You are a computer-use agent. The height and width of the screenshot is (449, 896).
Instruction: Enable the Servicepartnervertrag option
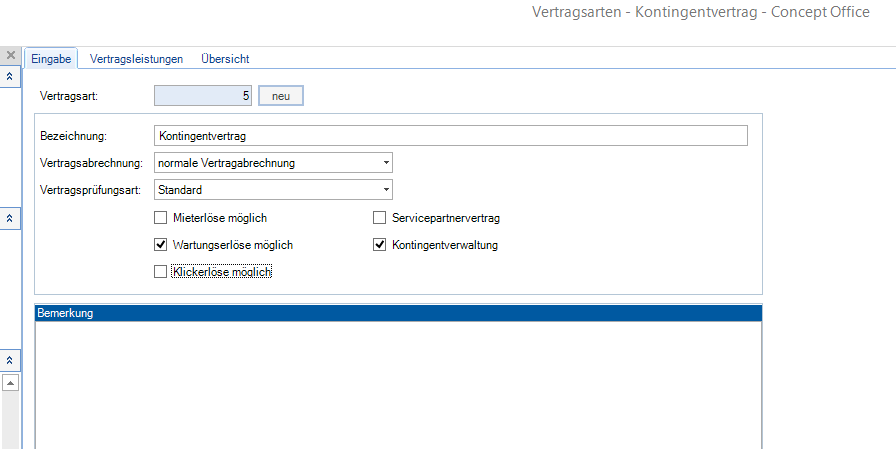(380, 218)
